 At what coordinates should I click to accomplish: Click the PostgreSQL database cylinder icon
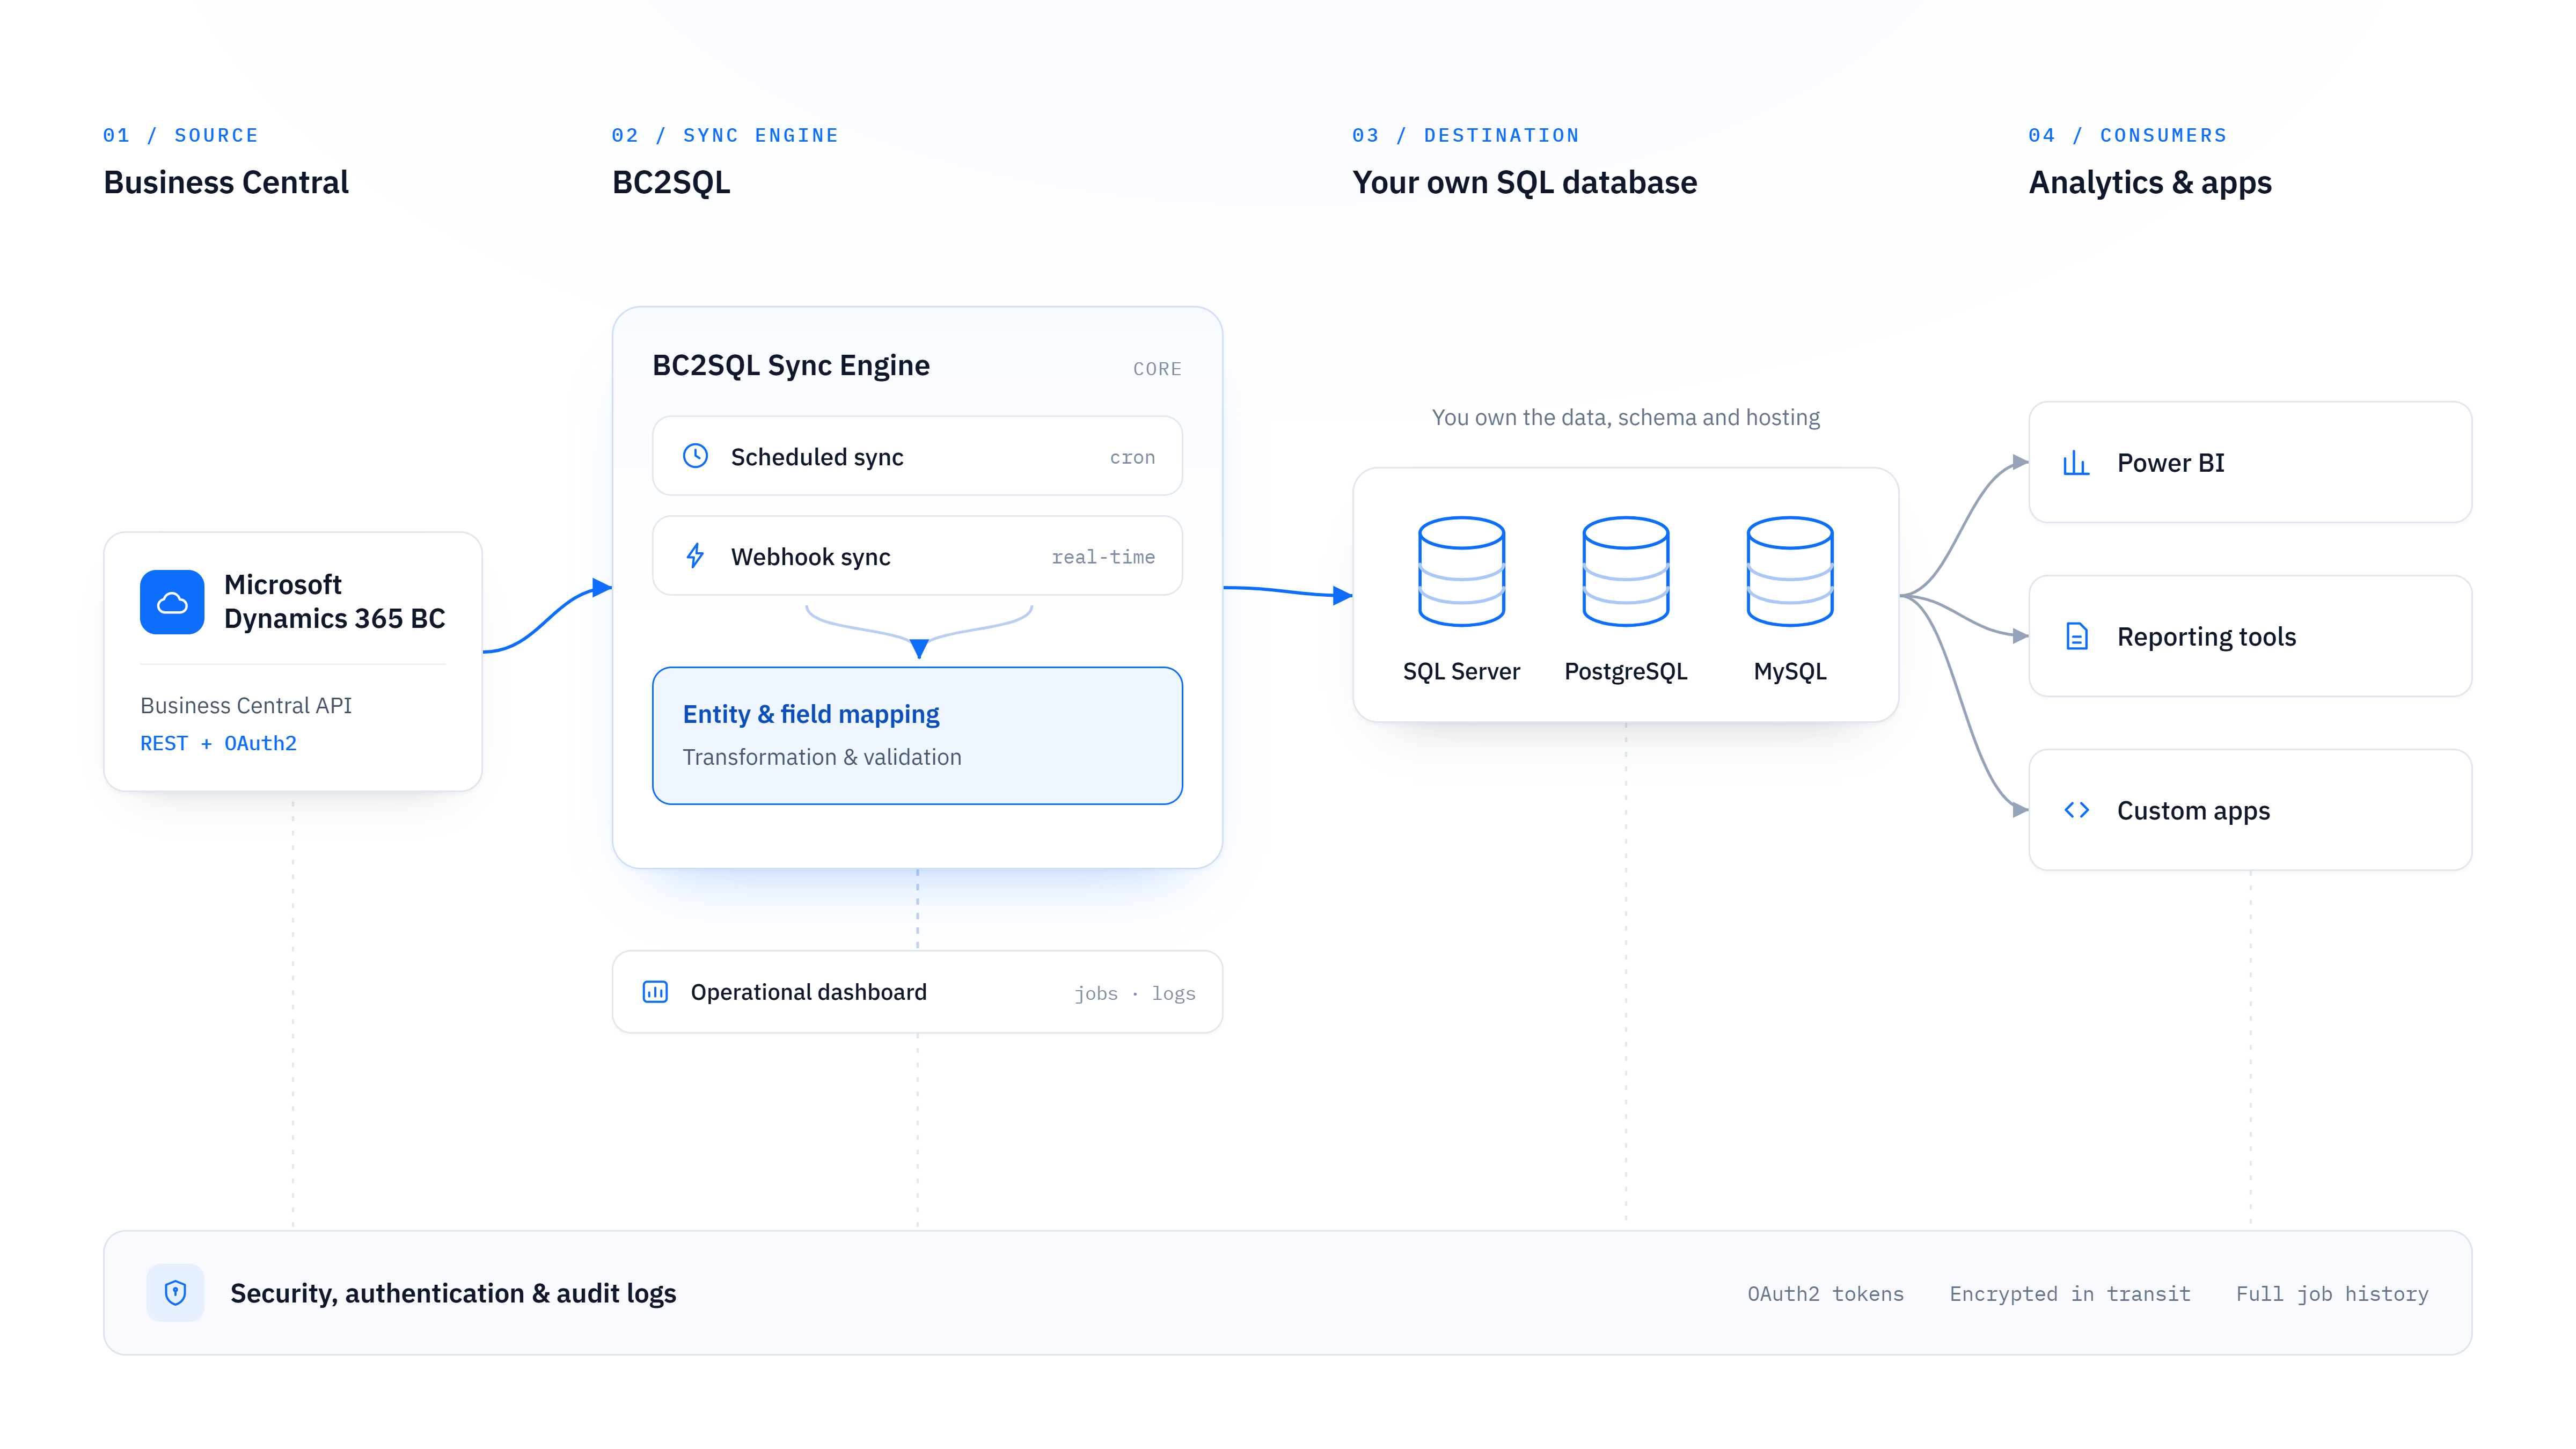(1625, 571)
